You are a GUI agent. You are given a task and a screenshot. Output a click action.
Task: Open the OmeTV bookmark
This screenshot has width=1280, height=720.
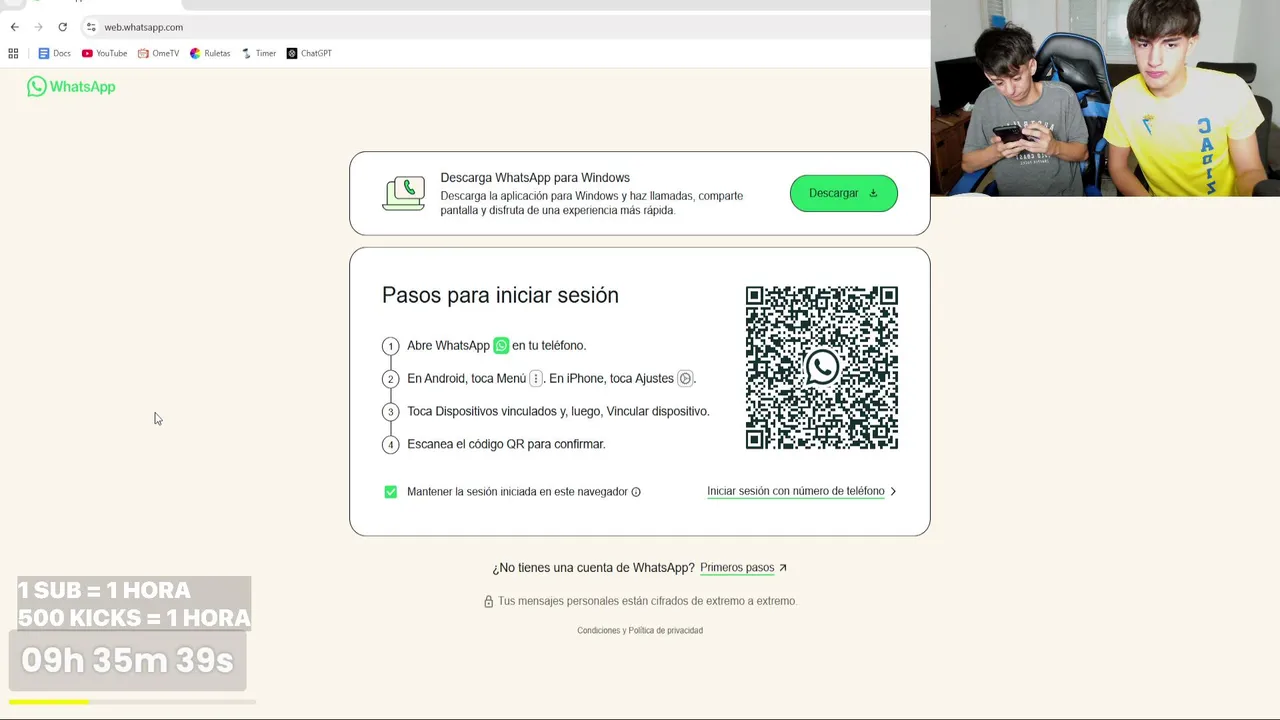click(x=159, y=53)
